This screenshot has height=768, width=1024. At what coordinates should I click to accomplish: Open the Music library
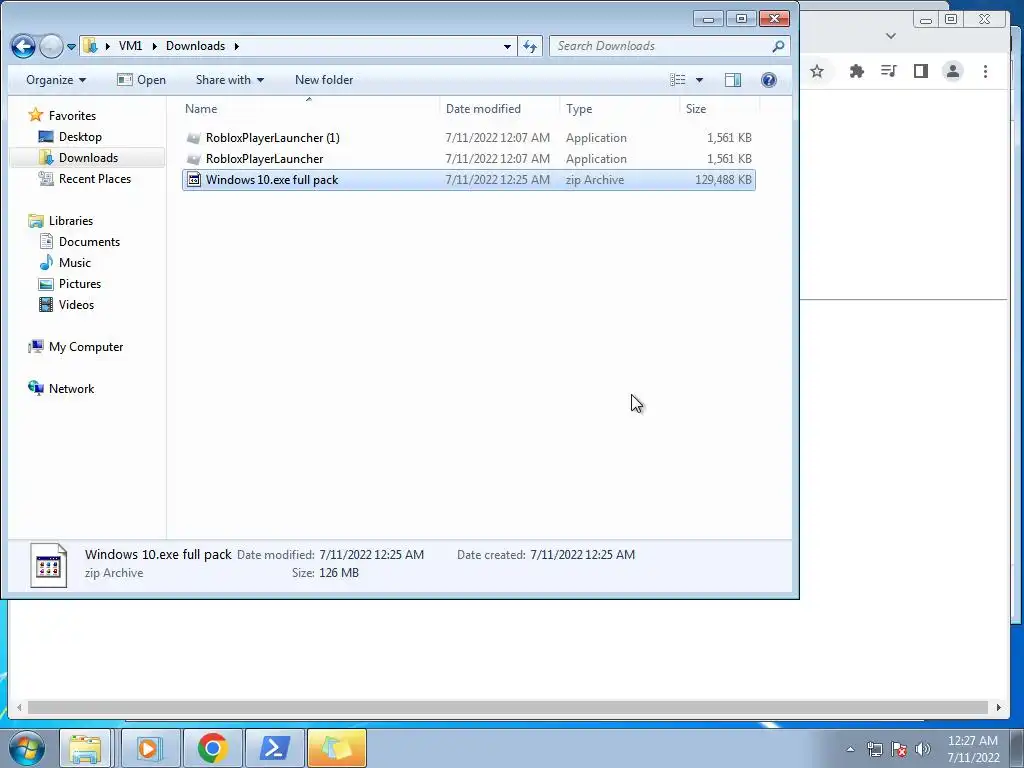(74, 263)
